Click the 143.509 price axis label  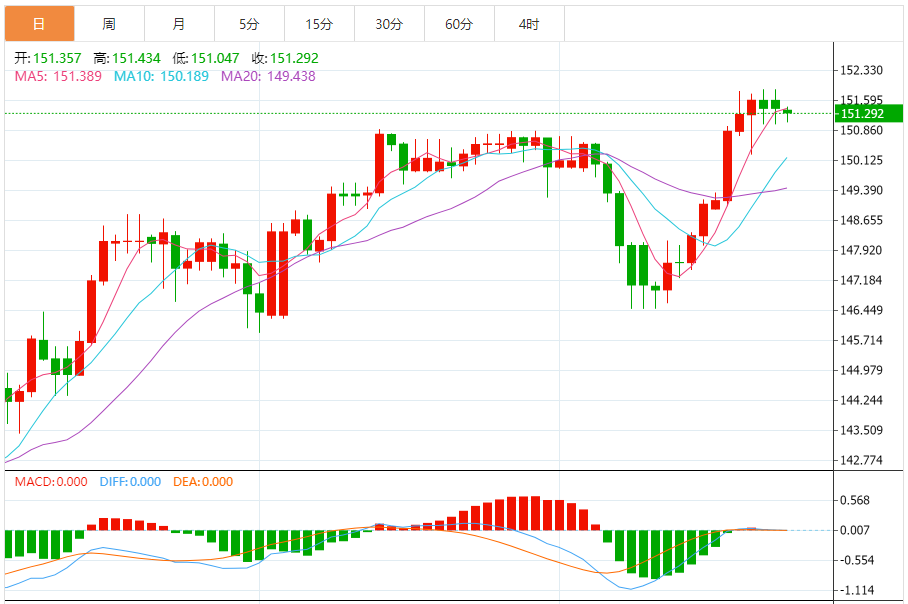point(861,430)
